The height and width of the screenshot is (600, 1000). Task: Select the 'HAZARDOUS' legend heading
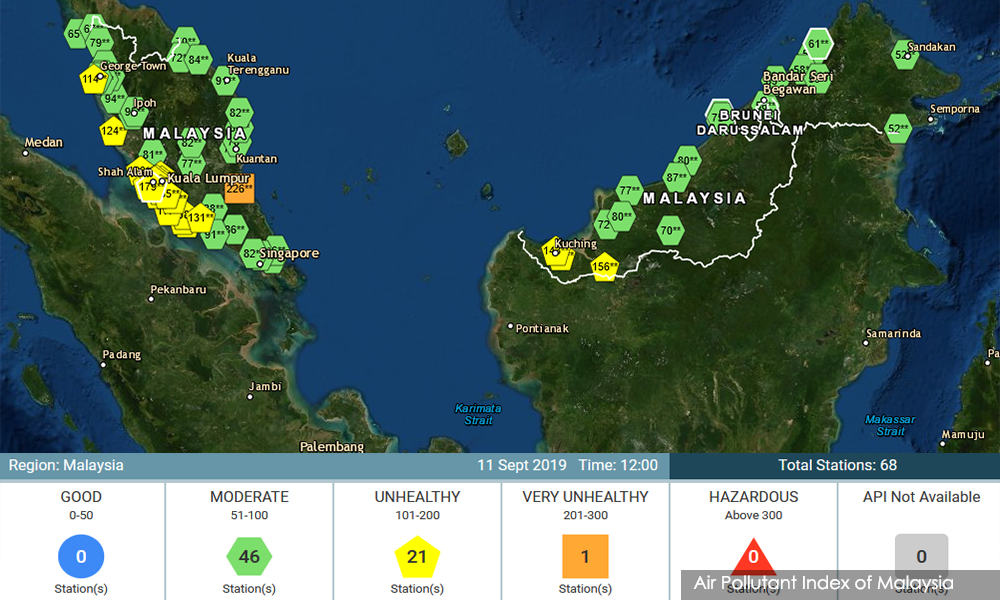753,497
